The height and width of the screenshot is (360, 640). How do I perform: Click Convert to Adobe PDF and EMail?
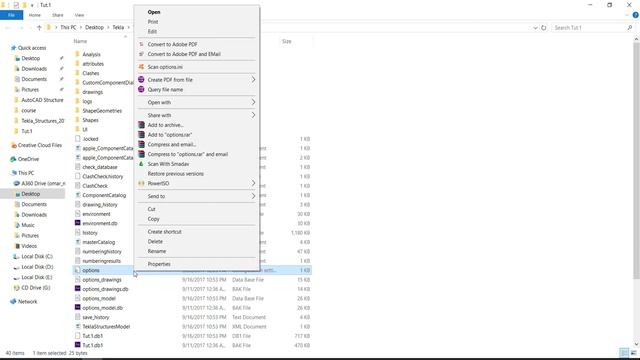coord(184,54)
